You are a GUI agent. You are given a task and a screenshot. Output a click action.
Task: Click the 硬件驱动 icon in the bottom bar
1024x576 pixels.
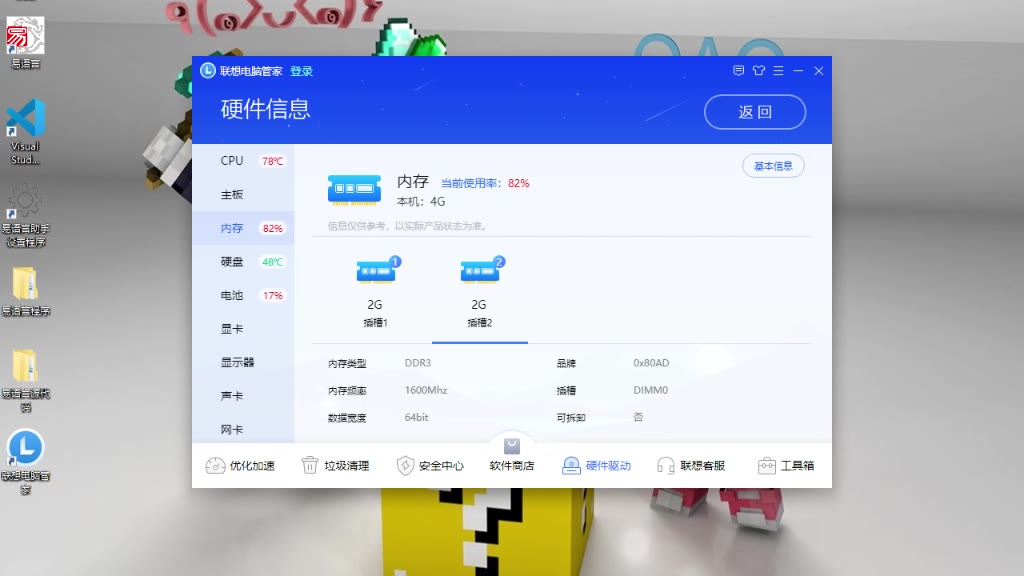pos(571,466)
